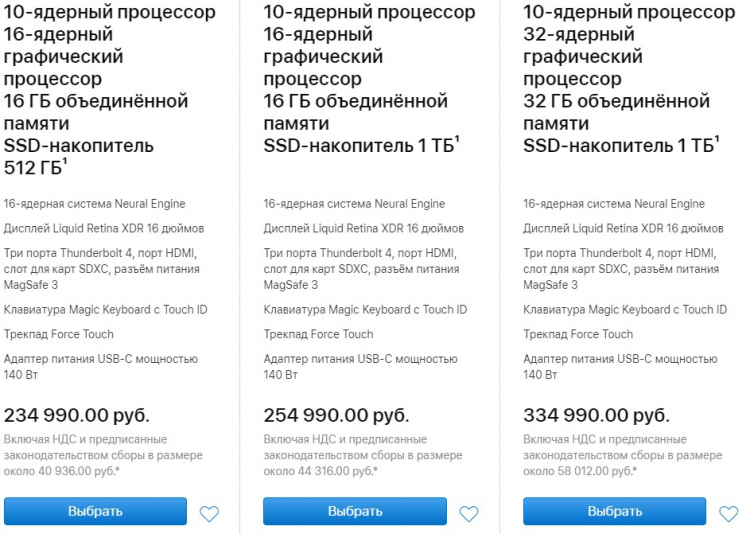The width and height of the screenshot is (750, 534).
Task: Click Выбрать under the 234 990.00 руб. price
Action: click(x=95, y=511)
